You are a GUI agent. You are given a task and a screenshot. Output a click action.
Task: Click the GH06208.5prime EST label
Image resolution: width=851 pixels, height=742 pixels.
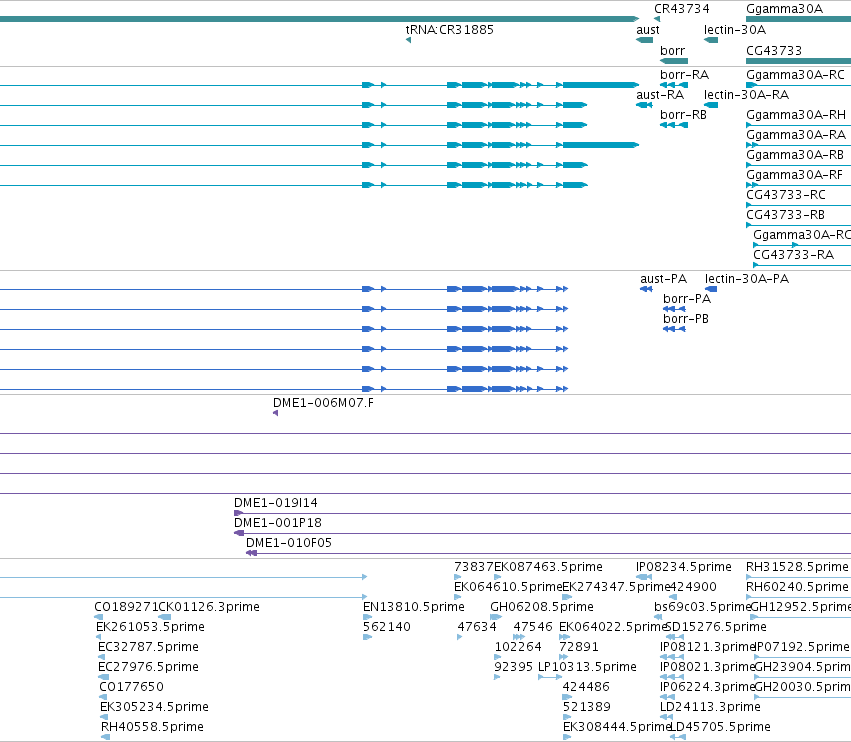point(542,606)
